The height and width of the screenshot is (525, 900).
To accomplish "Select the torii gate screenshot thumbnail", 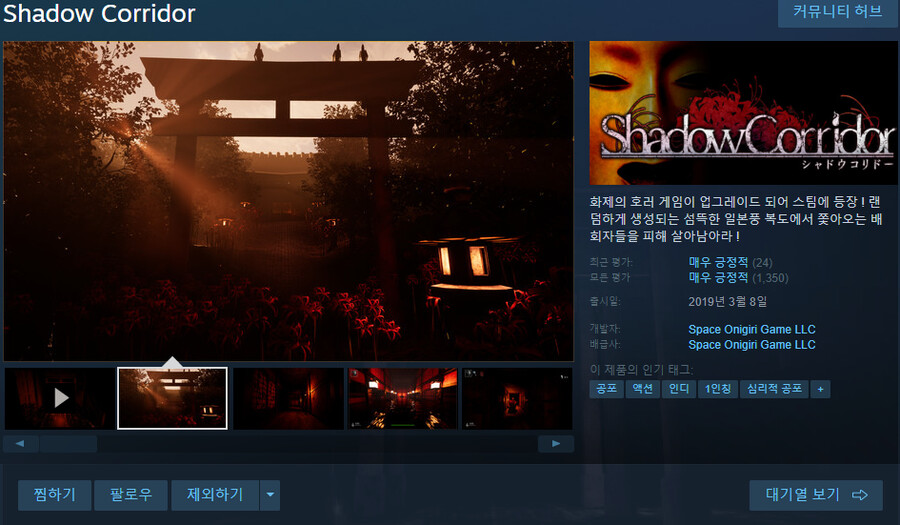I will 172,398.
